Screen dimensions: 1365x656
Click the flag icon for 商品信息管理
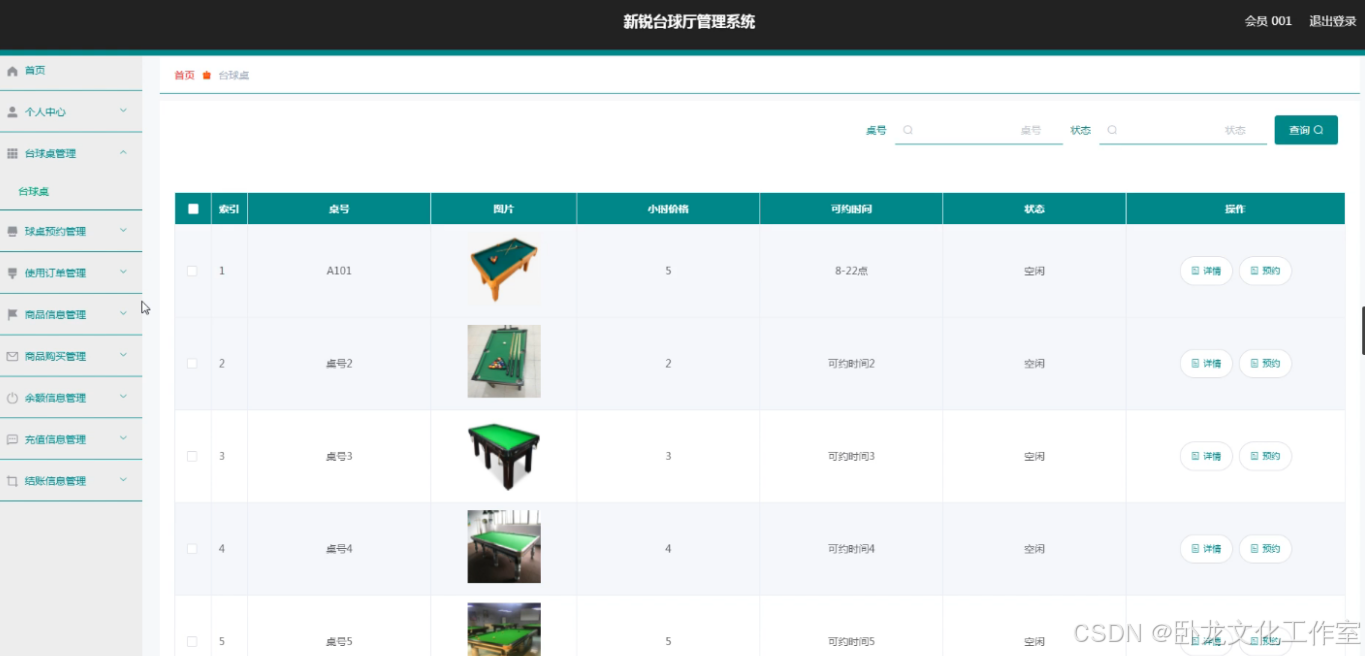12,315
